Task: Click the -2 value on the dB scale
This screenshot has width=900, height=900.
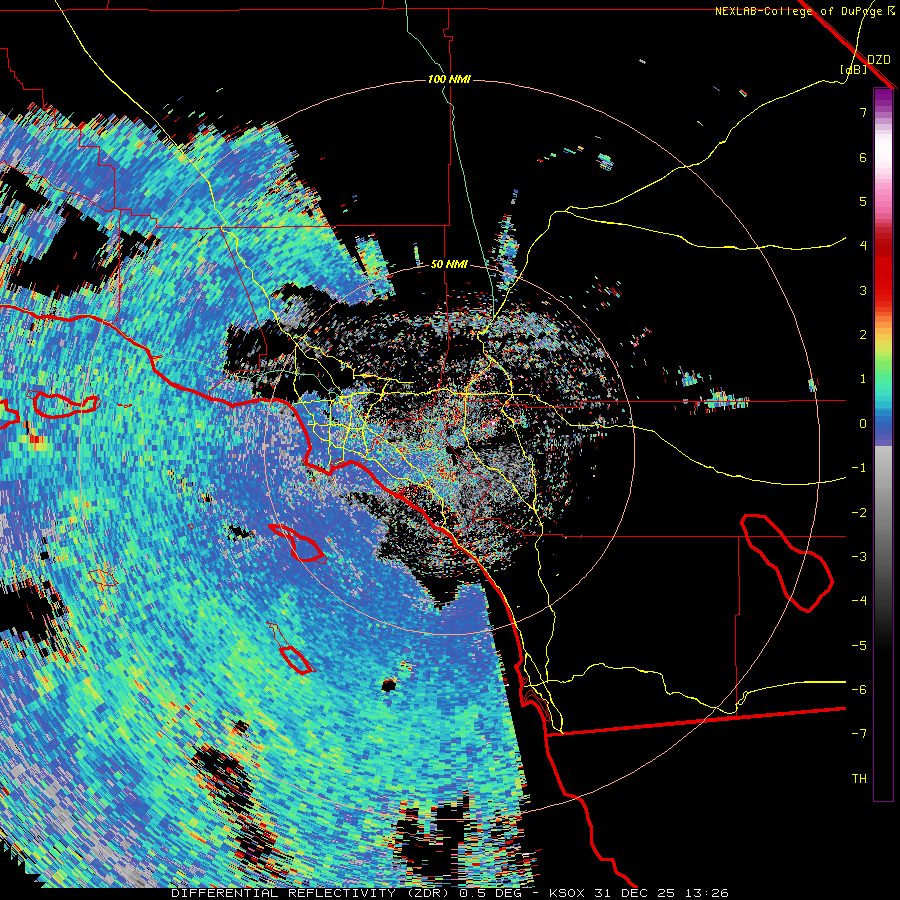Action: tap(859, 513)
